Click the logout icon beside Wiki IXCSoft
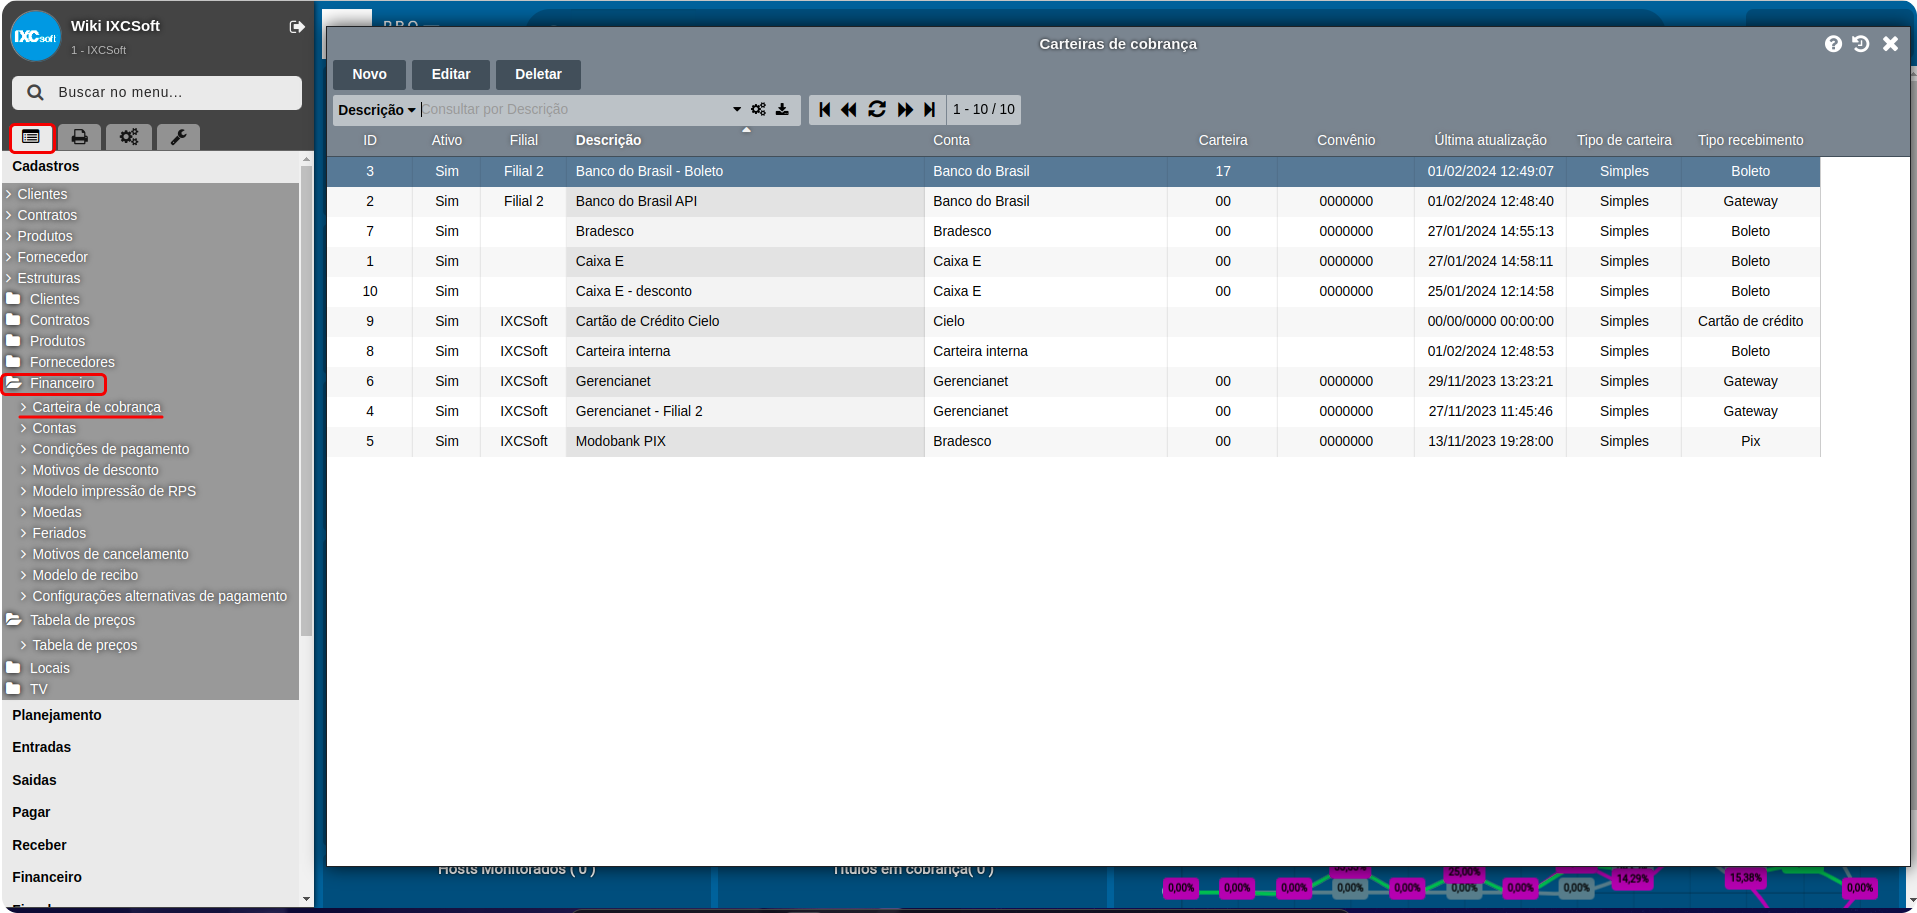This screenshot has width=1917, height=913. click(297, 27)
